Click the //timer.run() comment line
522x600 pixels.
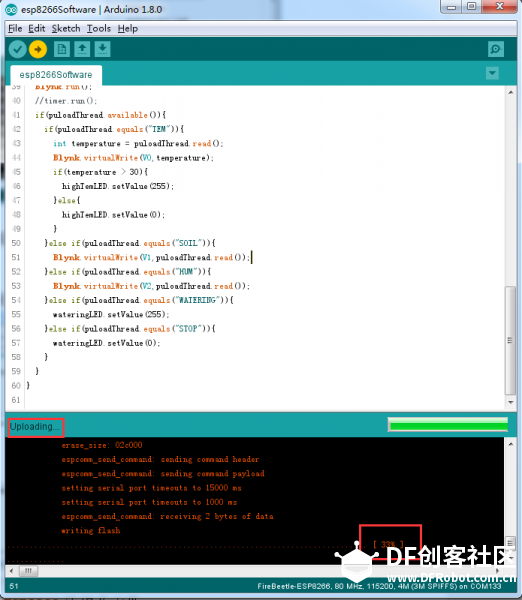pos(66,101)
